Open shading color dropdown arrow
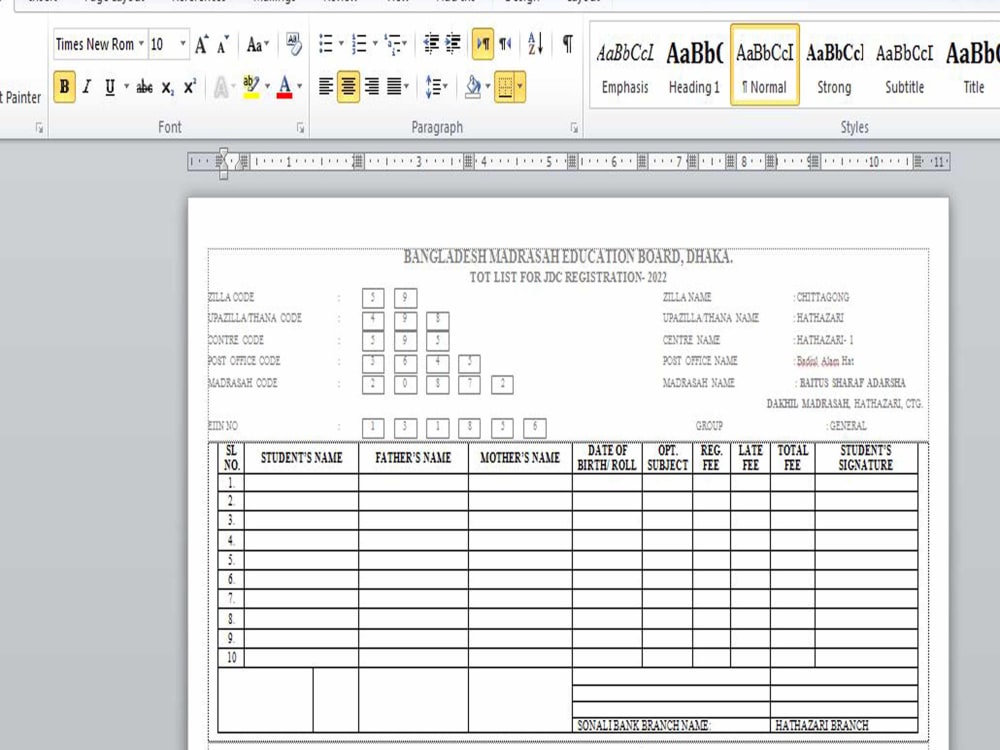1000x750 pixels. click(x=488, y=87)
